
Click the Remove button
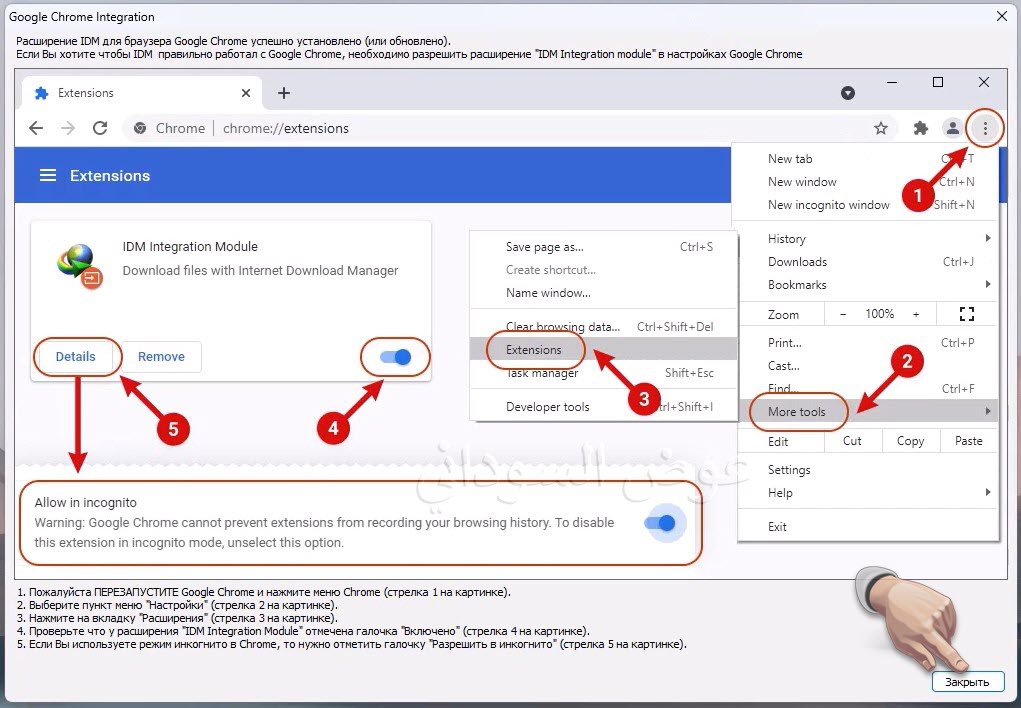[x=161, y=357]
